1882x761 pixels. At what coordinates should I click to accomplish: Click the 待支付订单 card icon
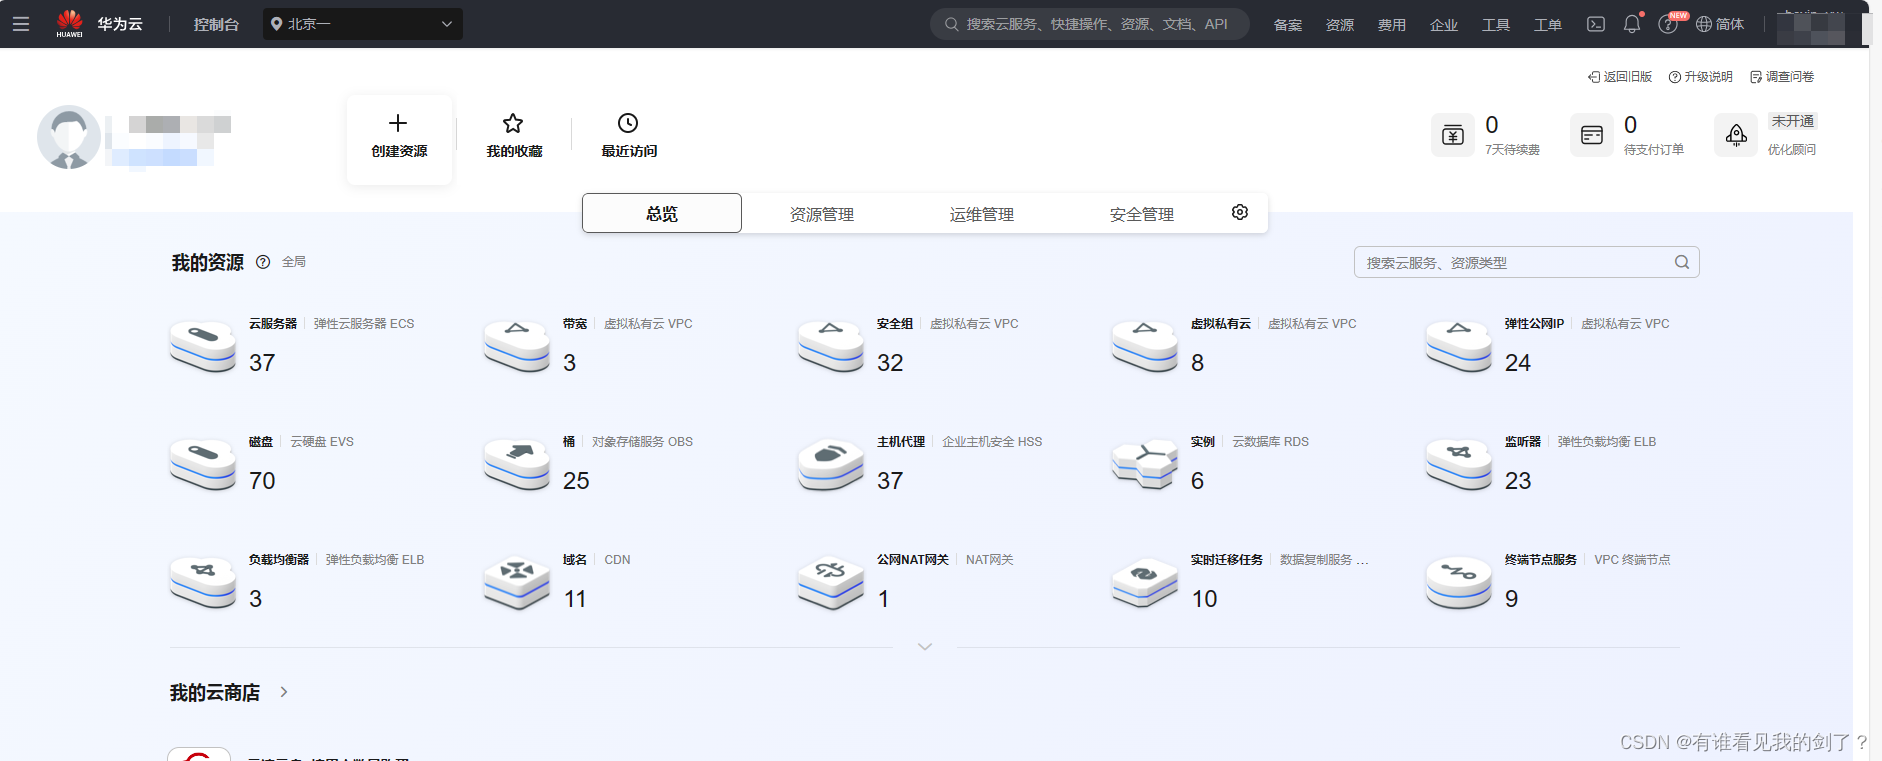point(1592,135)
